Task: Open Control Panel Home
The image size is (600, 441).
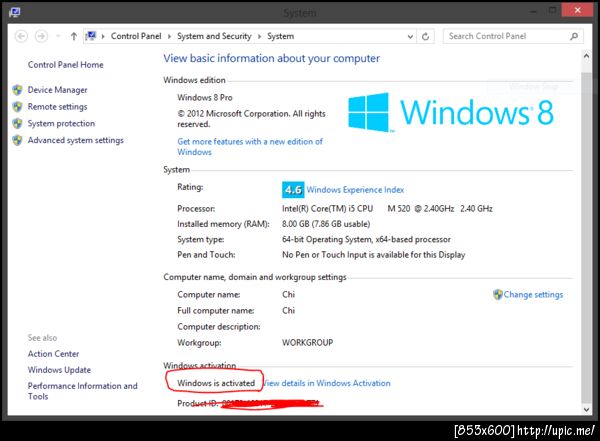Action: (65, 65)
